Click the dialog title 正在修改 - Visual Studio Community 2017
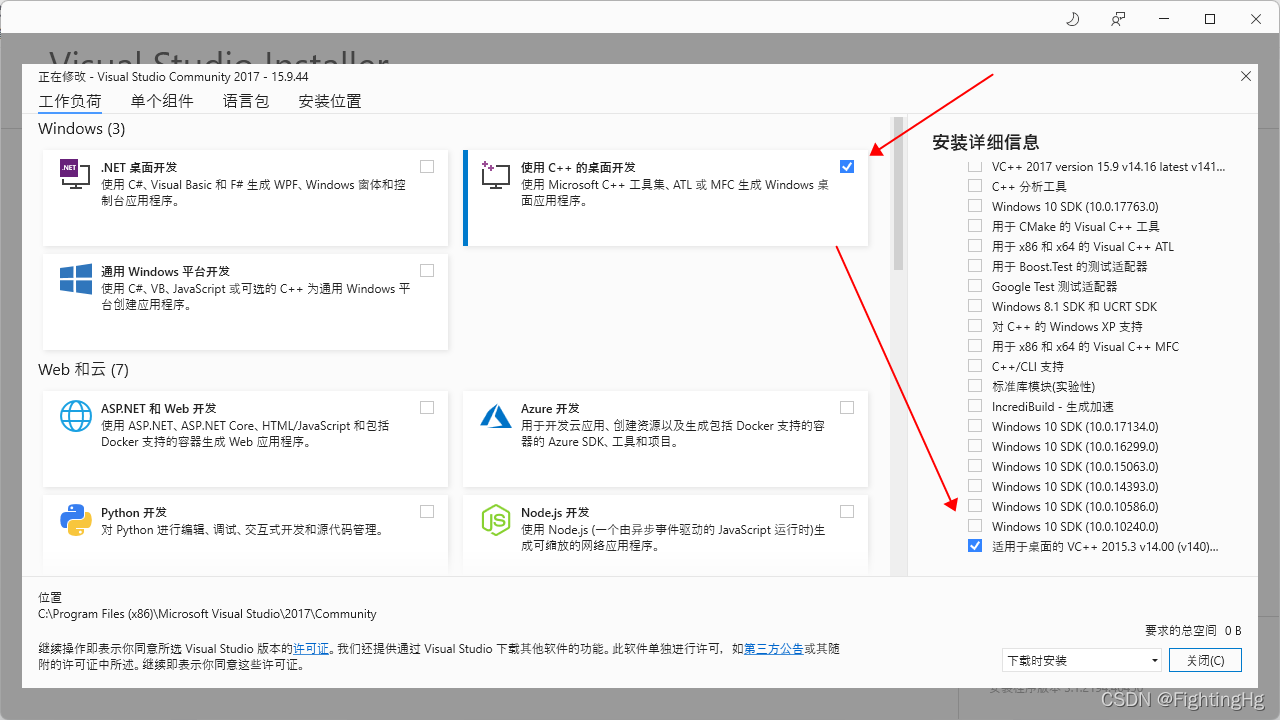This screenshot has width=1280, height=720. coord(173,76)
